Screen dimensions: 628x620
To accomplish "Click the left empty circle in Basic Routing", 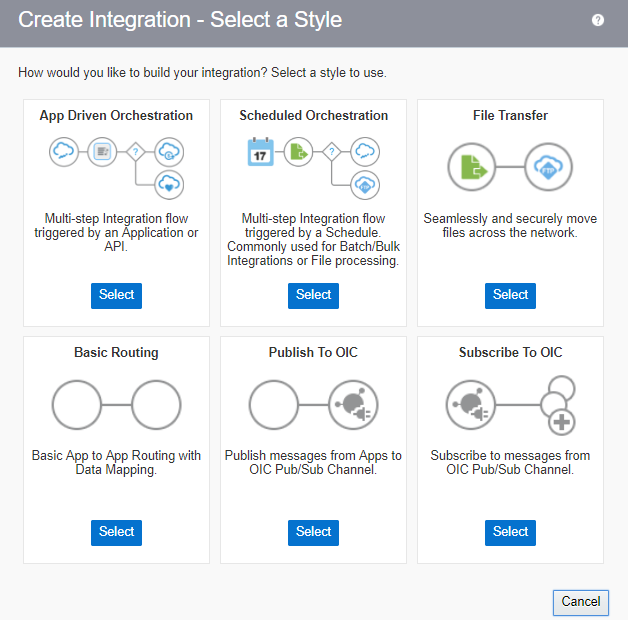I will (77, 404).
